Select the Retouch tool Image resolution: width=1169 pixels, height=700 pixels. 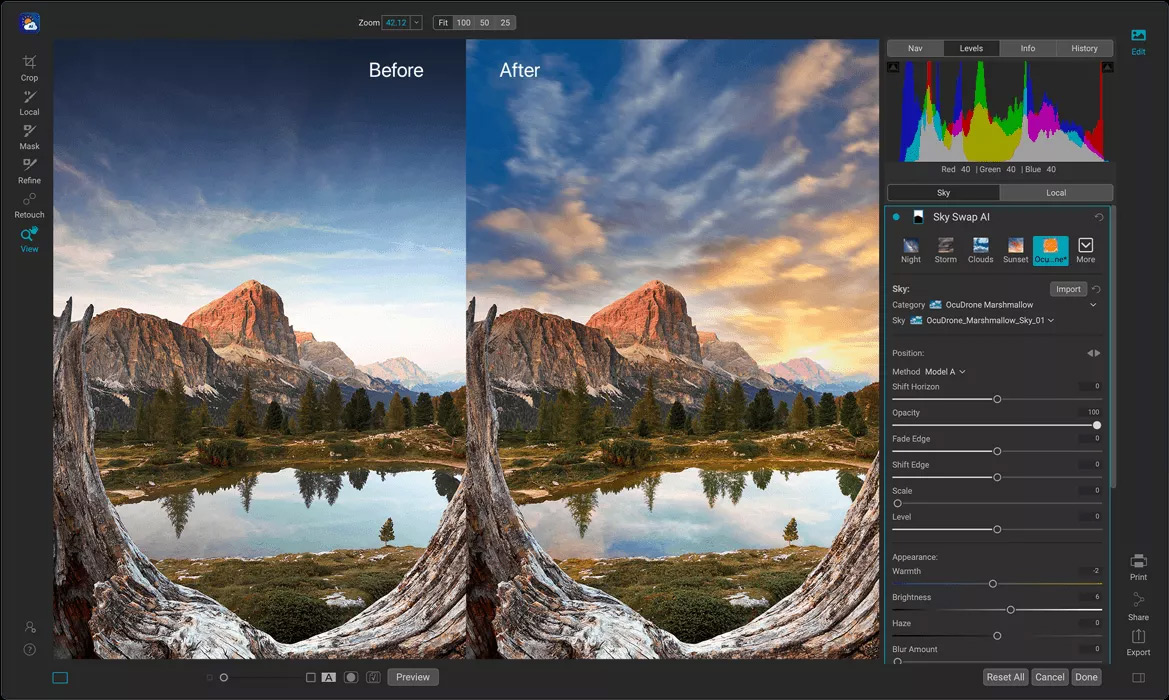(x=29, y=203)
